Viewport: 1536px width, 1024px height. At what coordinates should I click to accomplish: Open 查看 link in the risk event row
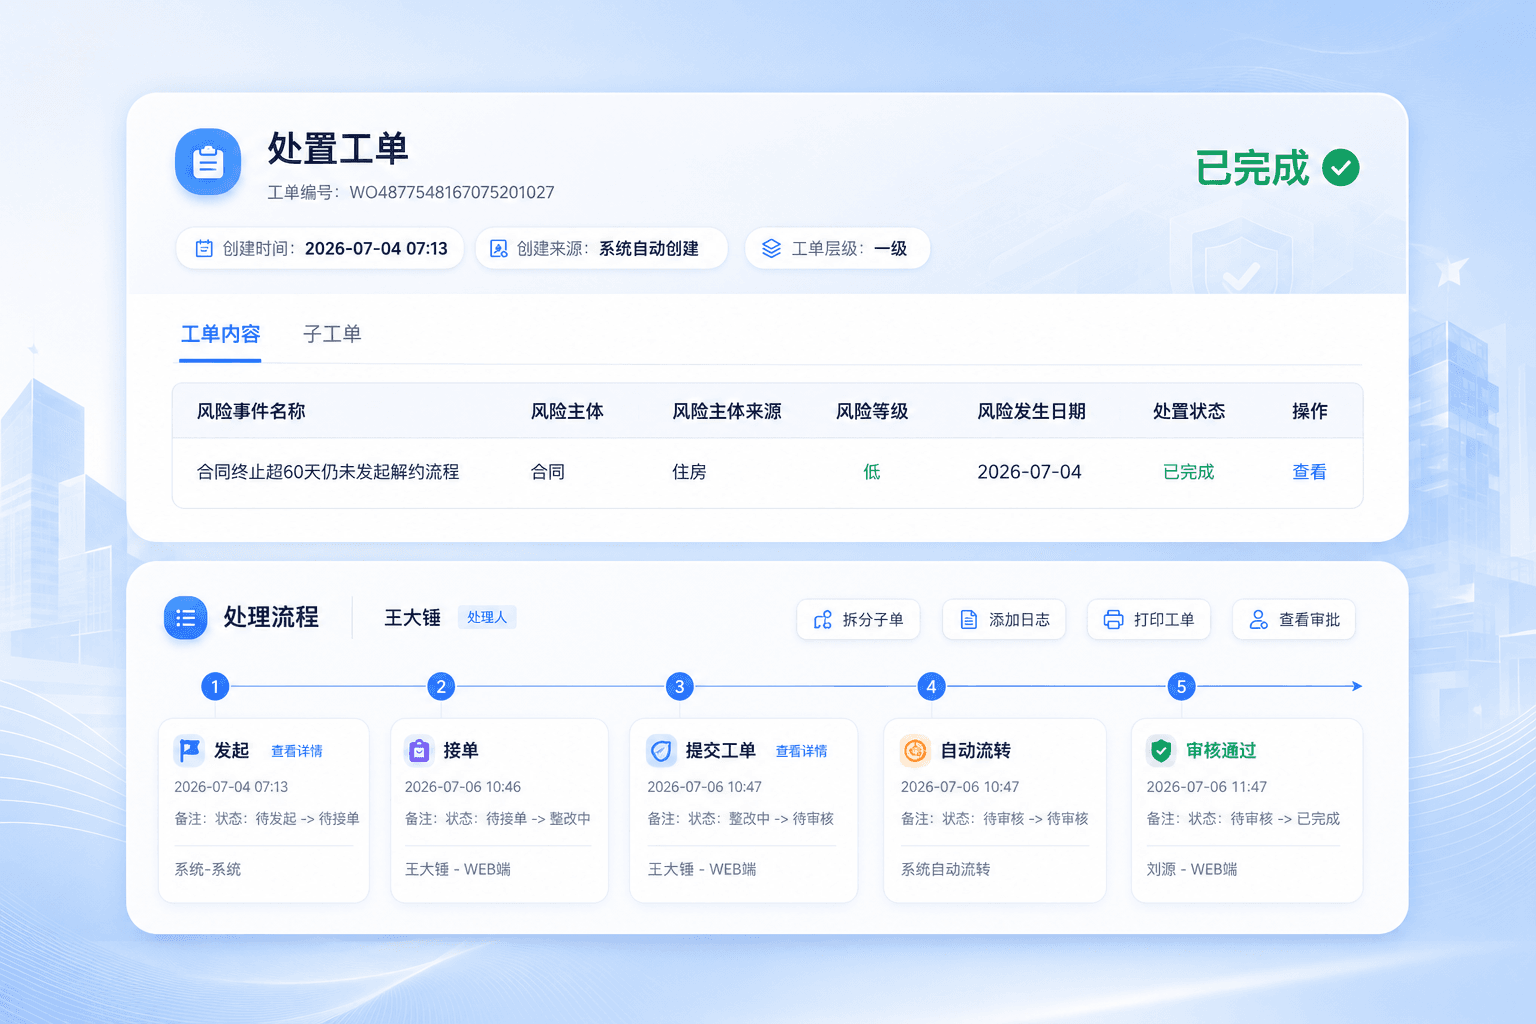point(1309,472)
